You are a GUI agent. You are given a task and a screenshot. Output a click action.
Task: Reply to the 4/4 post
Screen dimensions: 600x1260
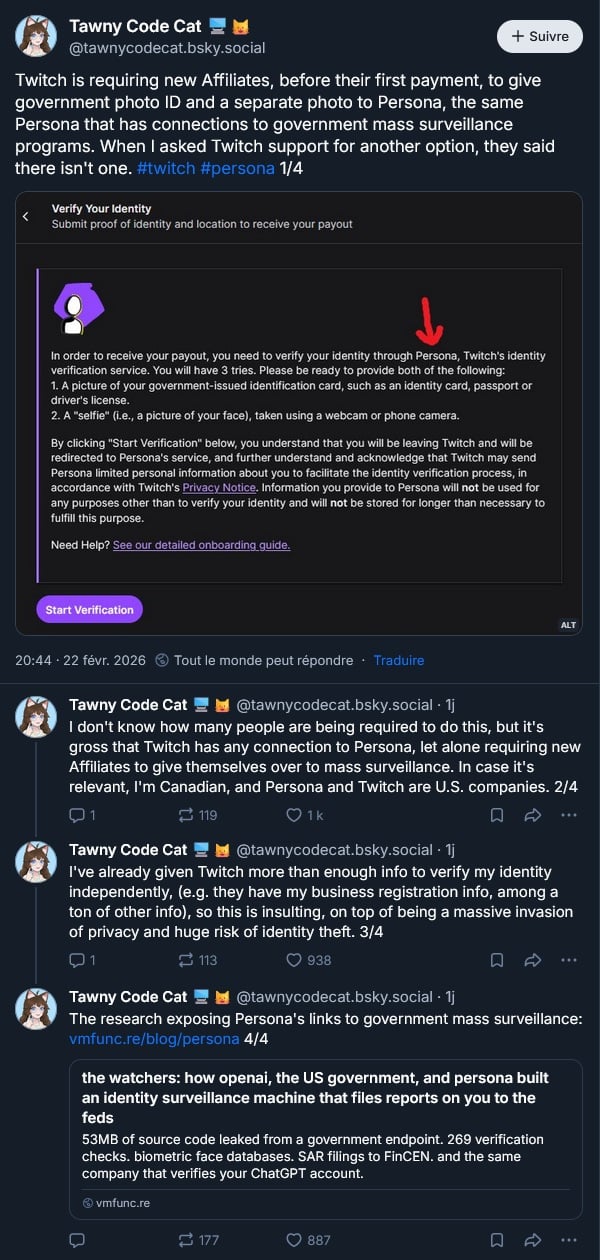(77, 1240)
